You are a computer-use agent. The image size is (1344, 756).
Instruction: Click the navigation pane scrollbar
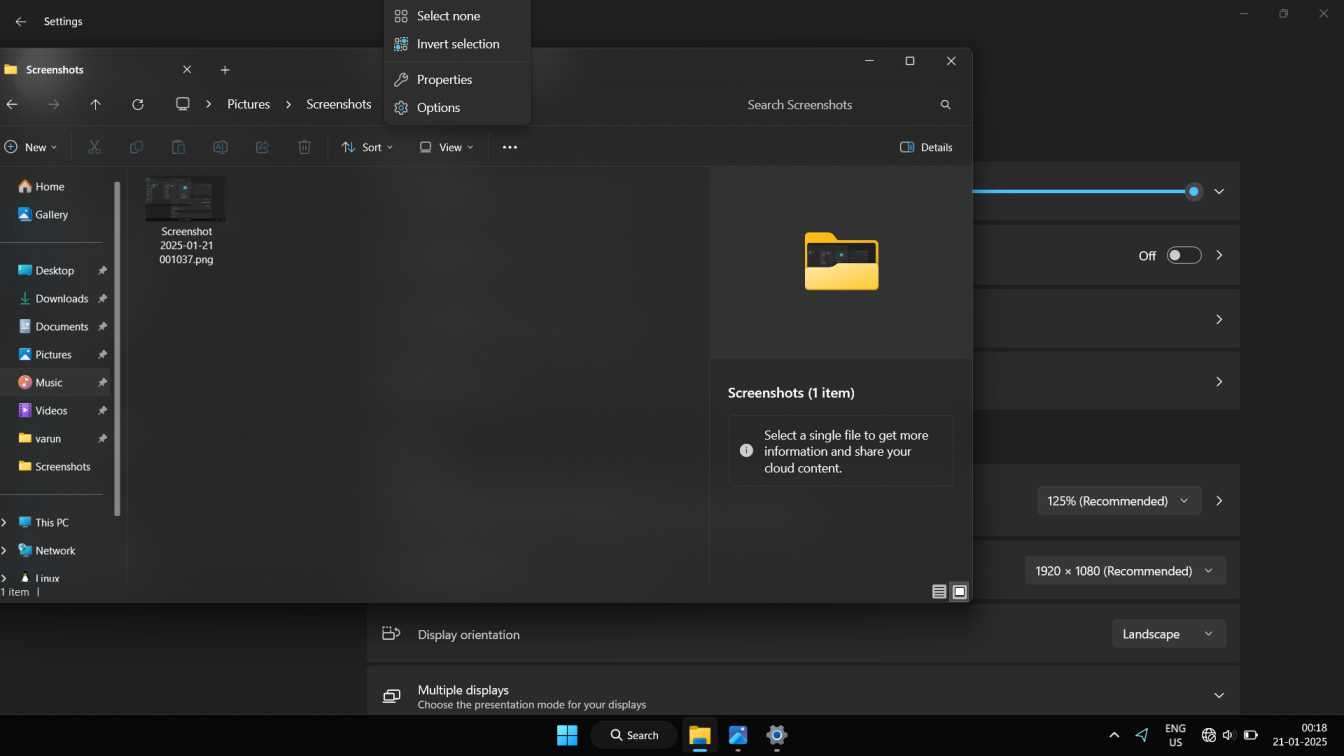(117, 348)
